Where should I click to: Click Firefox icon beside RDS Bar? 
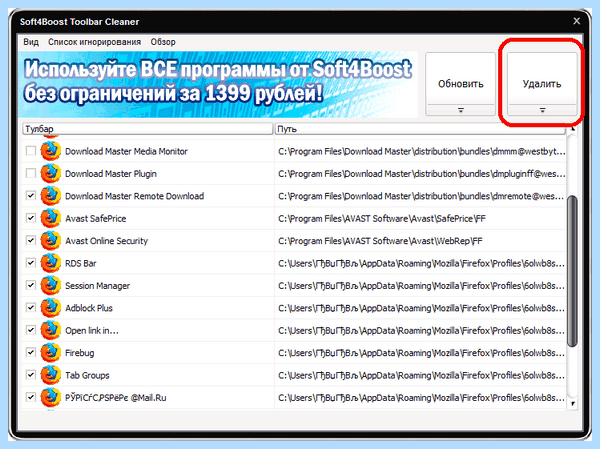point(51,263)
